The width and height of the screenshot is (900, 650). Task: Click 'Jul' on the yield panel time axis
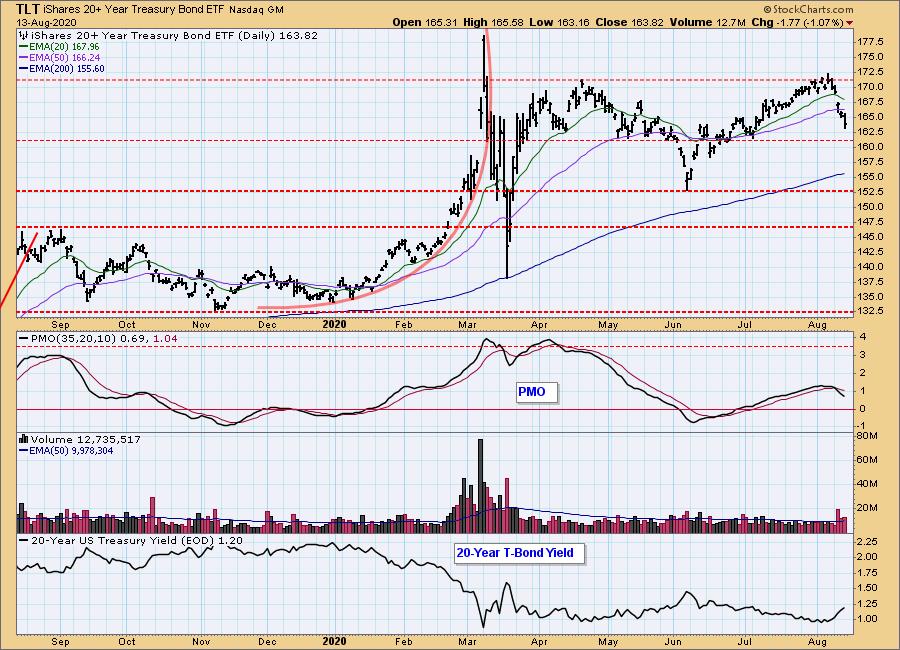point(744,641)
